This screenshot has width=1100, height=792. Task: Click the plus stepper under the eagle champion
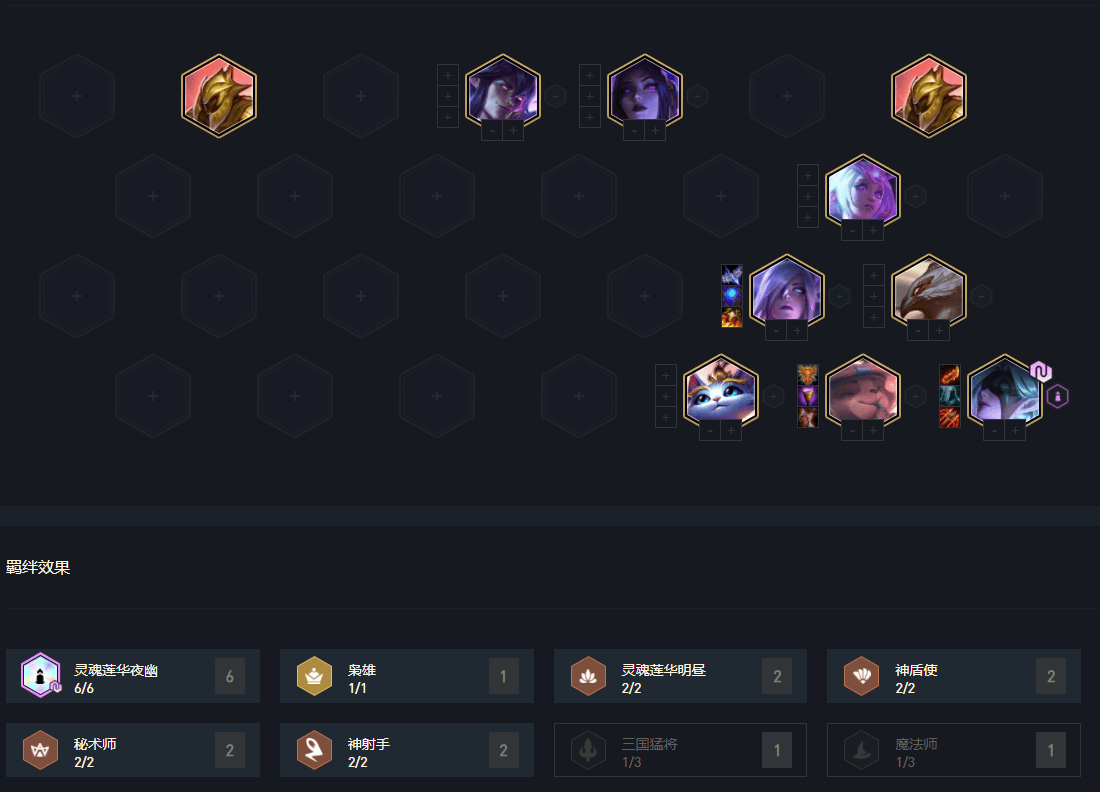[x=939, y=330]
